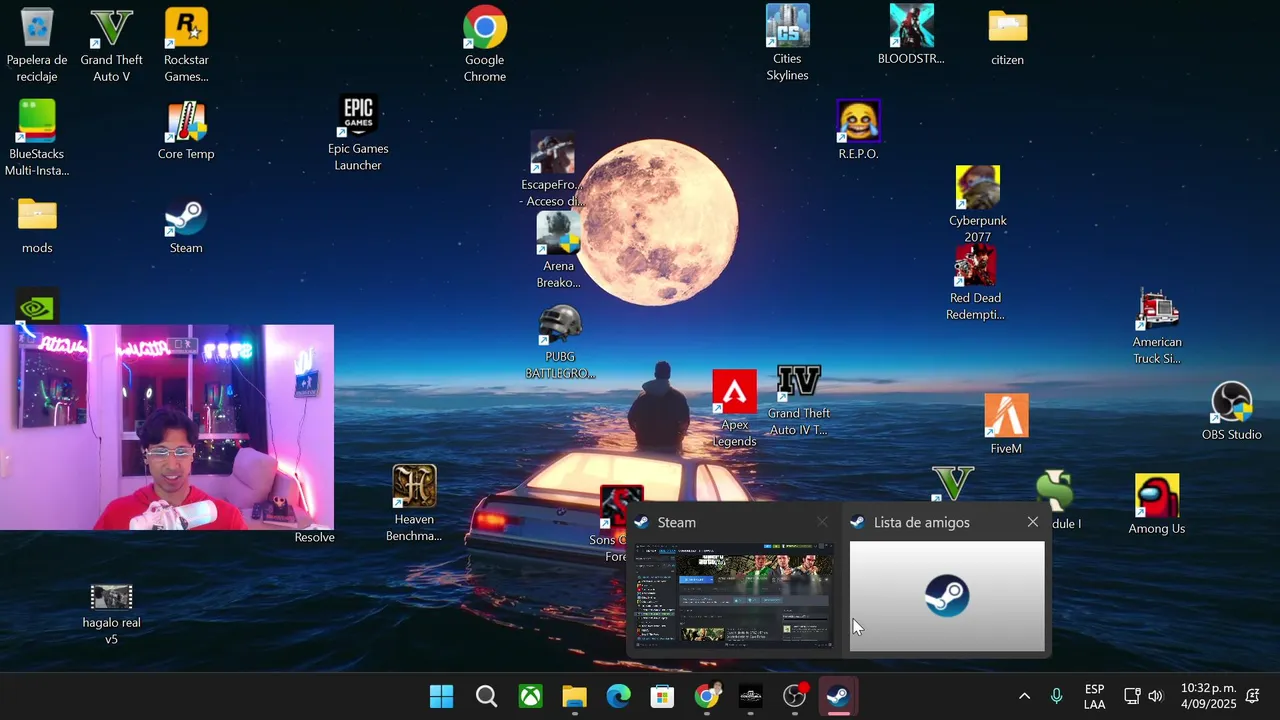Open the clock and calendar flyout
Screen dimensions: 1280x720
tap(1208, 696)
